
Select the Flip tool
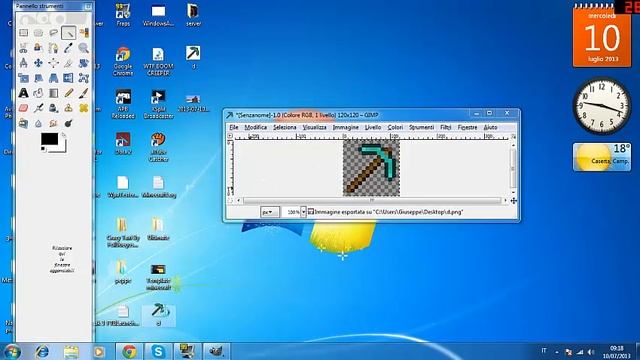coord(69,78)
